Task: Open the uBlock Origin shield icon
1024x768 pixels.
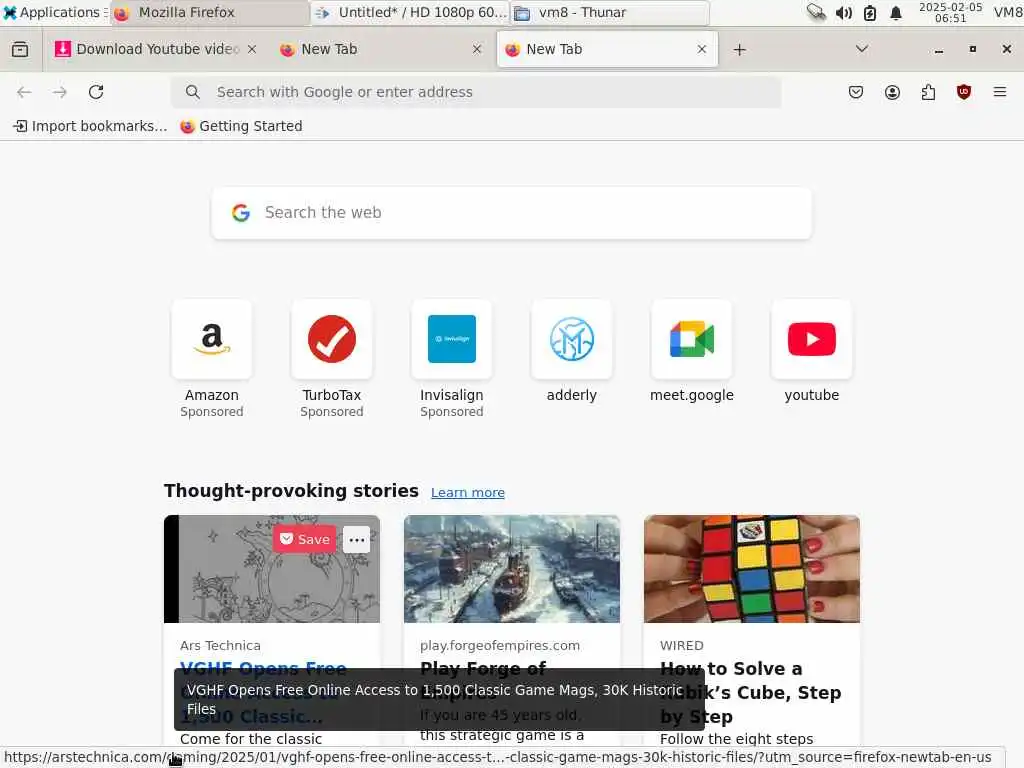Action: click(x=964, y=92)
